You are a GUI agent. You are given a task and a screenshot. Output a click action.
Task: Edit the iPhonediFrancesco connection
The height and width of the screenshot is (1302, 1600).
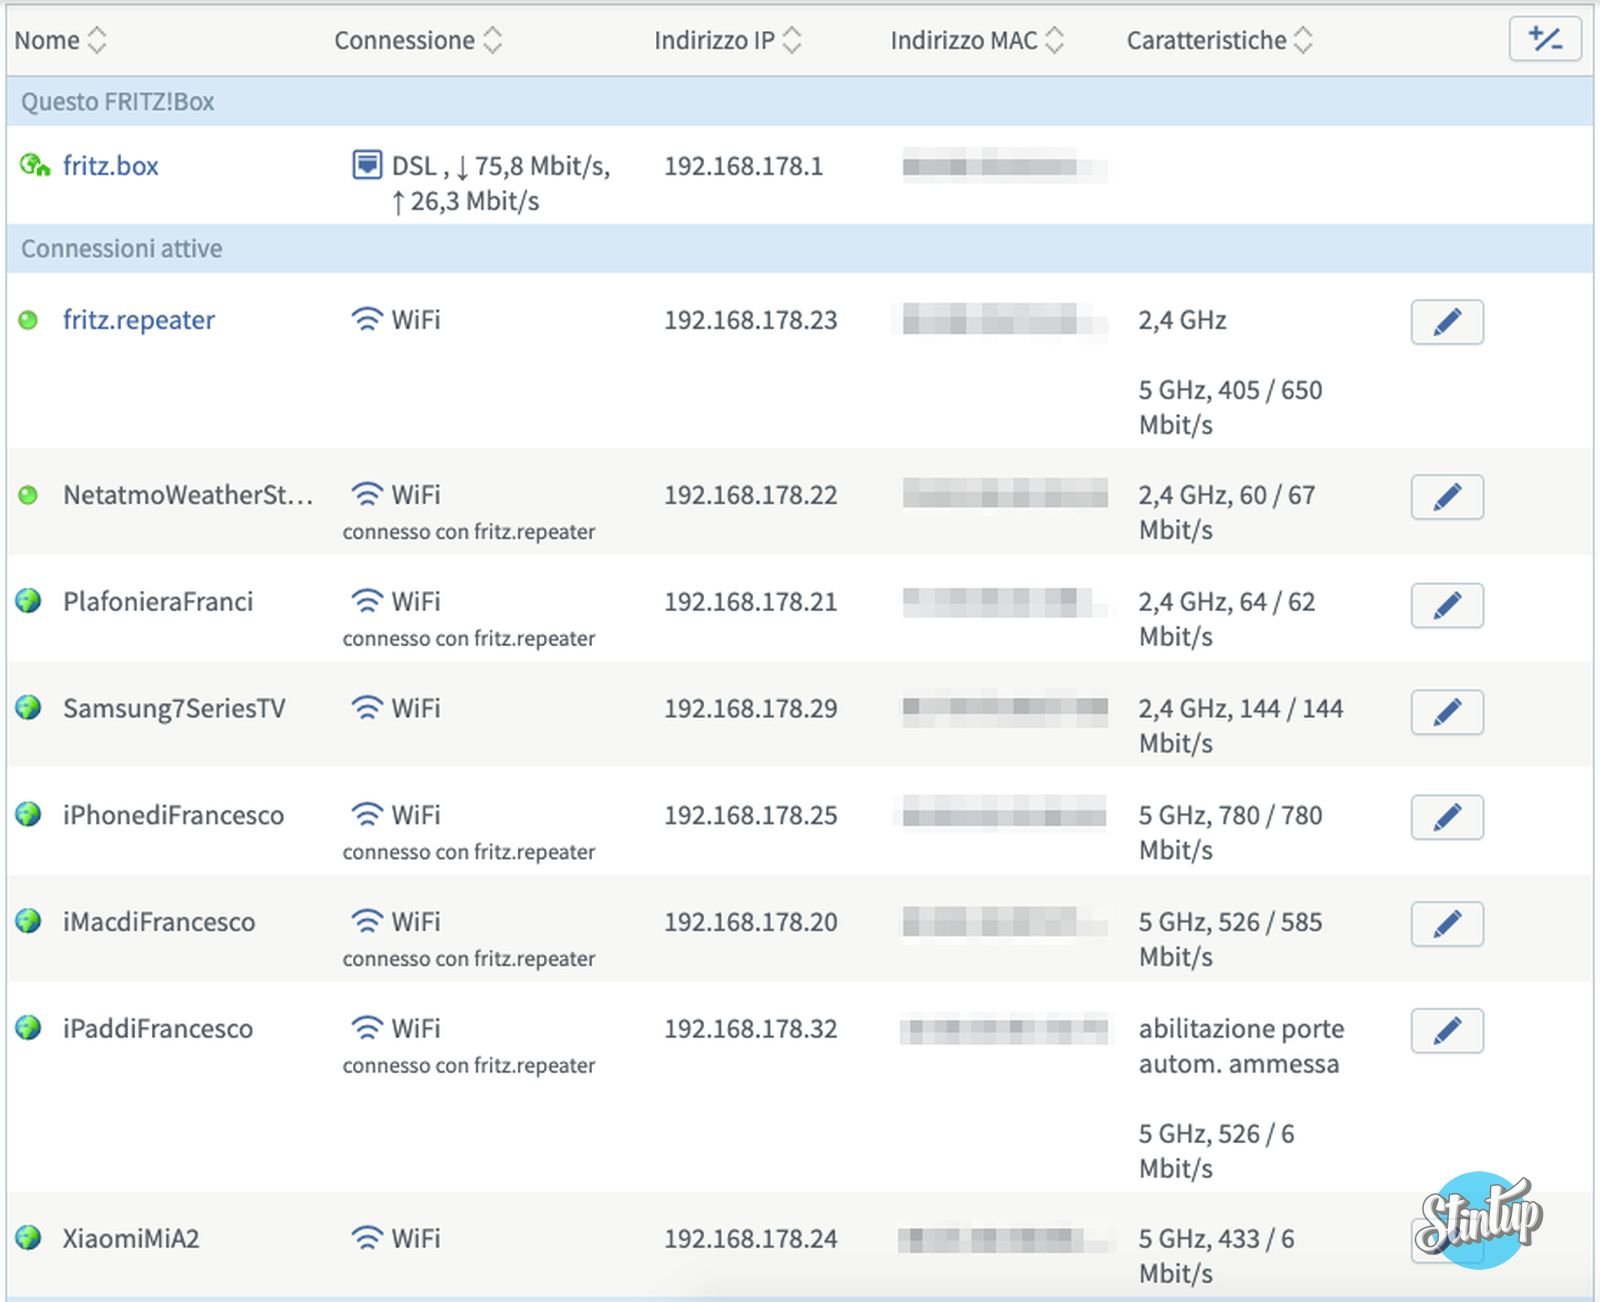pos(1446,818)
